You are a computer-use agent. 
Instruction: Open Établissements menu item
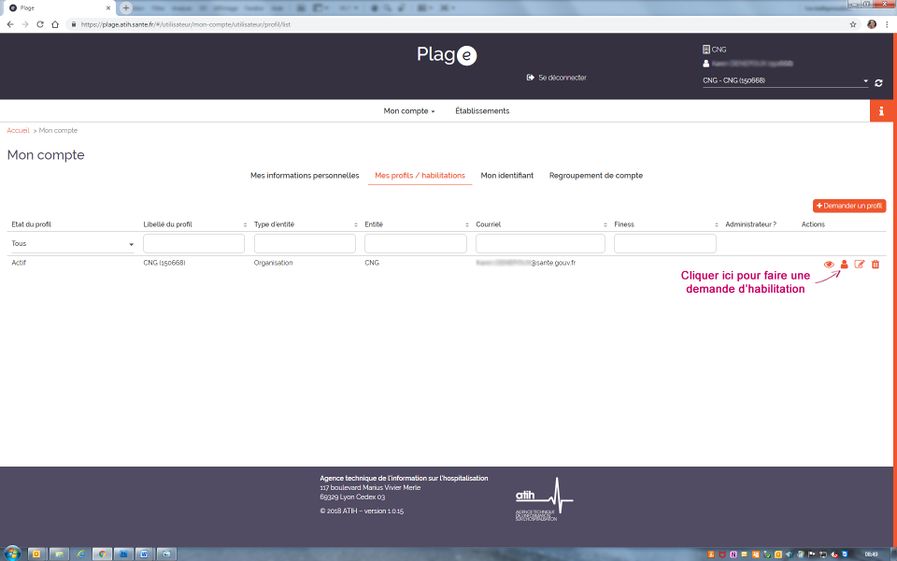click(482, 111)
